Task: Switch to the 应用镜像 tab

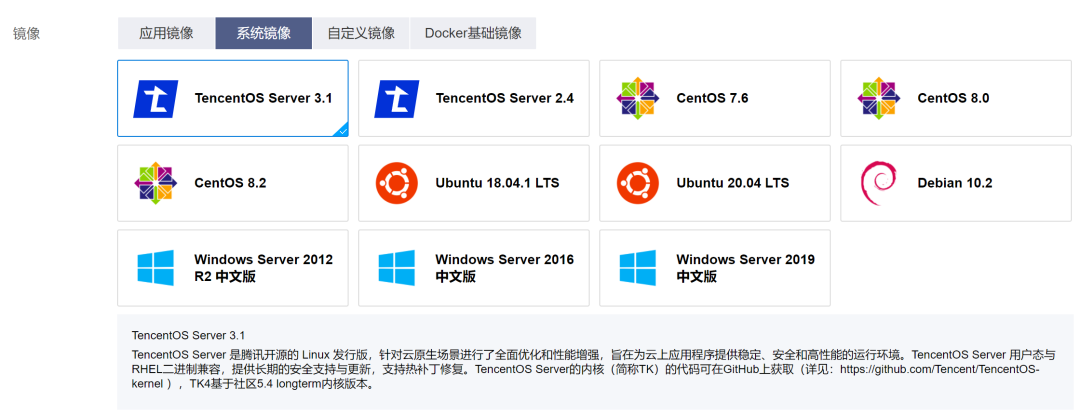Action: pyautogui.click(x=166, y=33)
